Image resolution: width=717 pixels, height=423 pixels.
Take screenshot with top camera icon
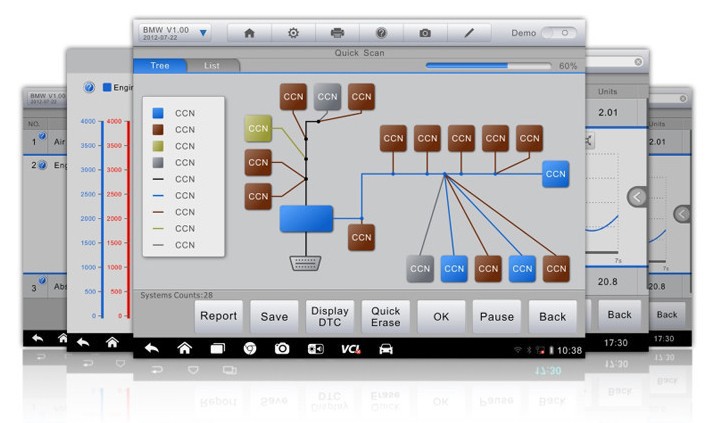425,33
